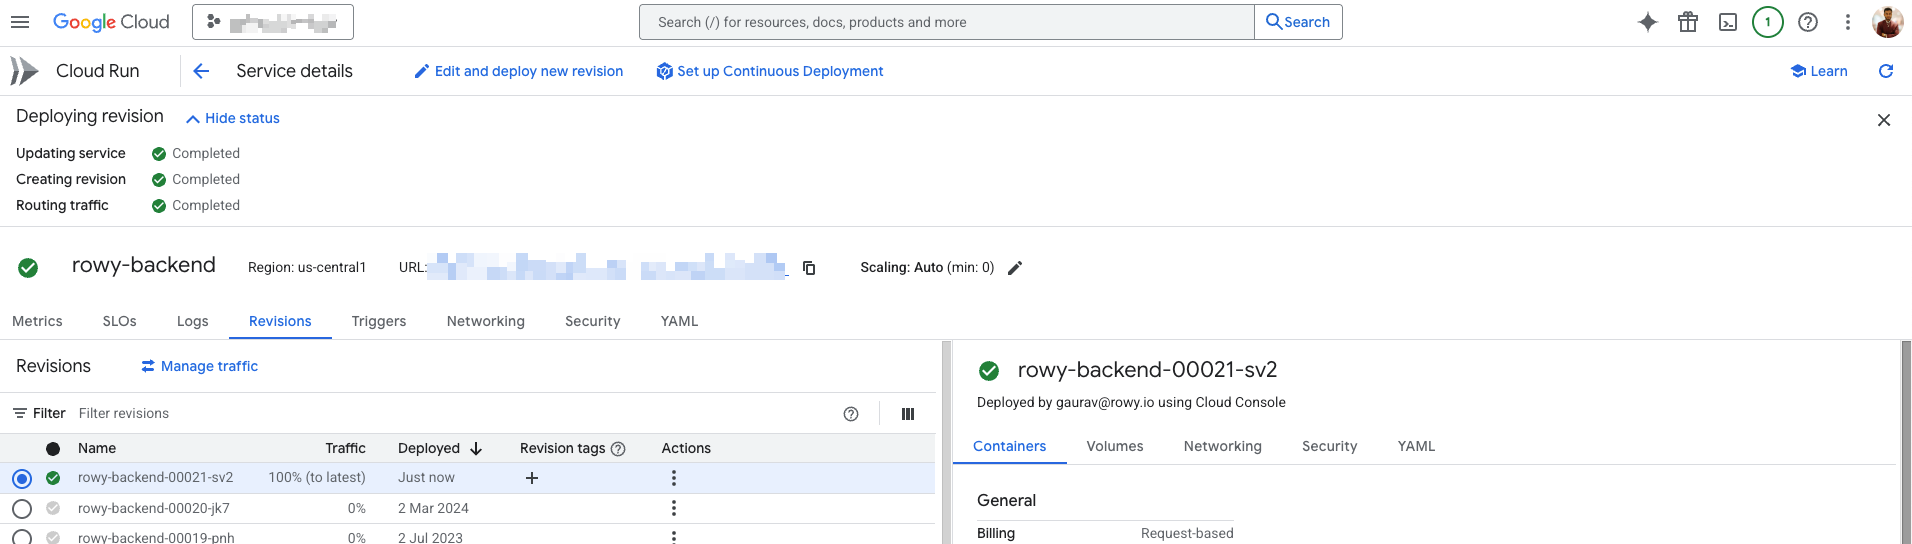Open the service Security tab
Image resolution: width=1912 pixels, height=544 pixels.
point(593,321)
